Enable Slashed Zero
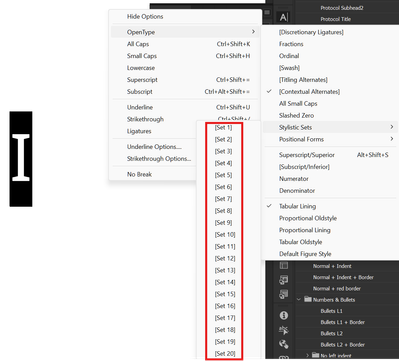Viewport: 399px width, 361px height. click(296, 116)
